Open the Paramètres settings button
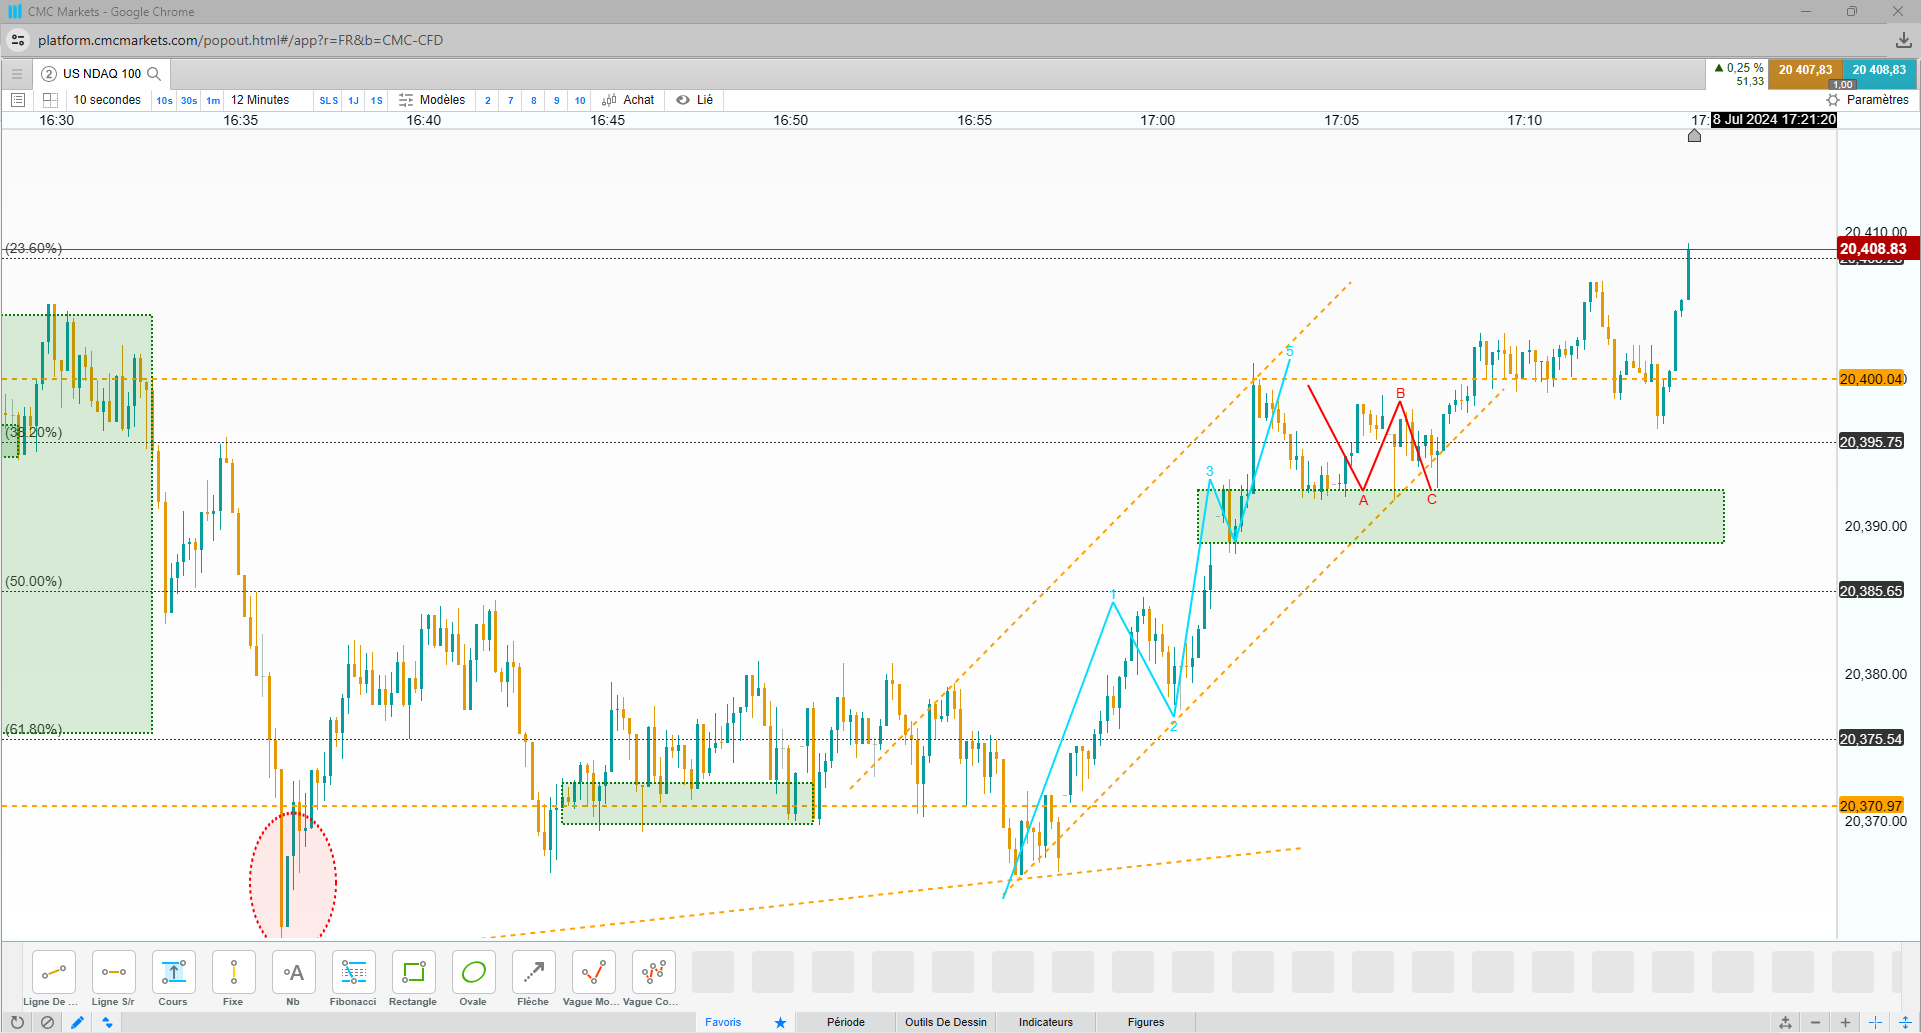 (x=1868, y=100)
